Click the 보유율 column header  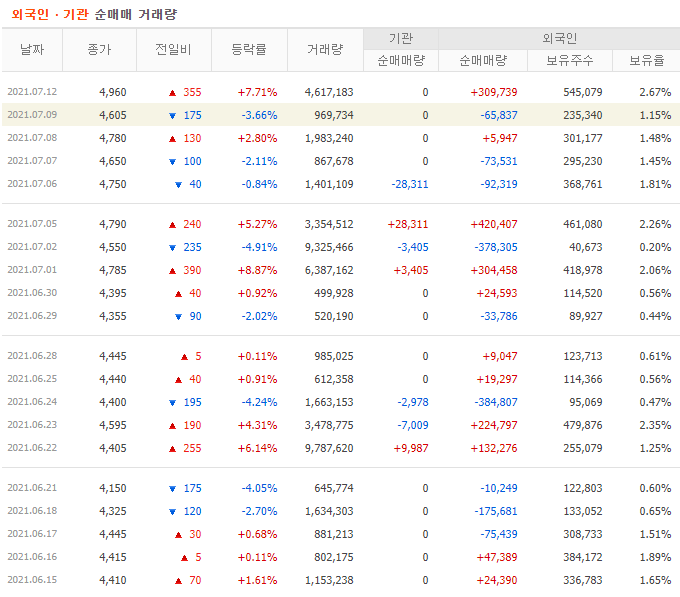pos(647,60)
